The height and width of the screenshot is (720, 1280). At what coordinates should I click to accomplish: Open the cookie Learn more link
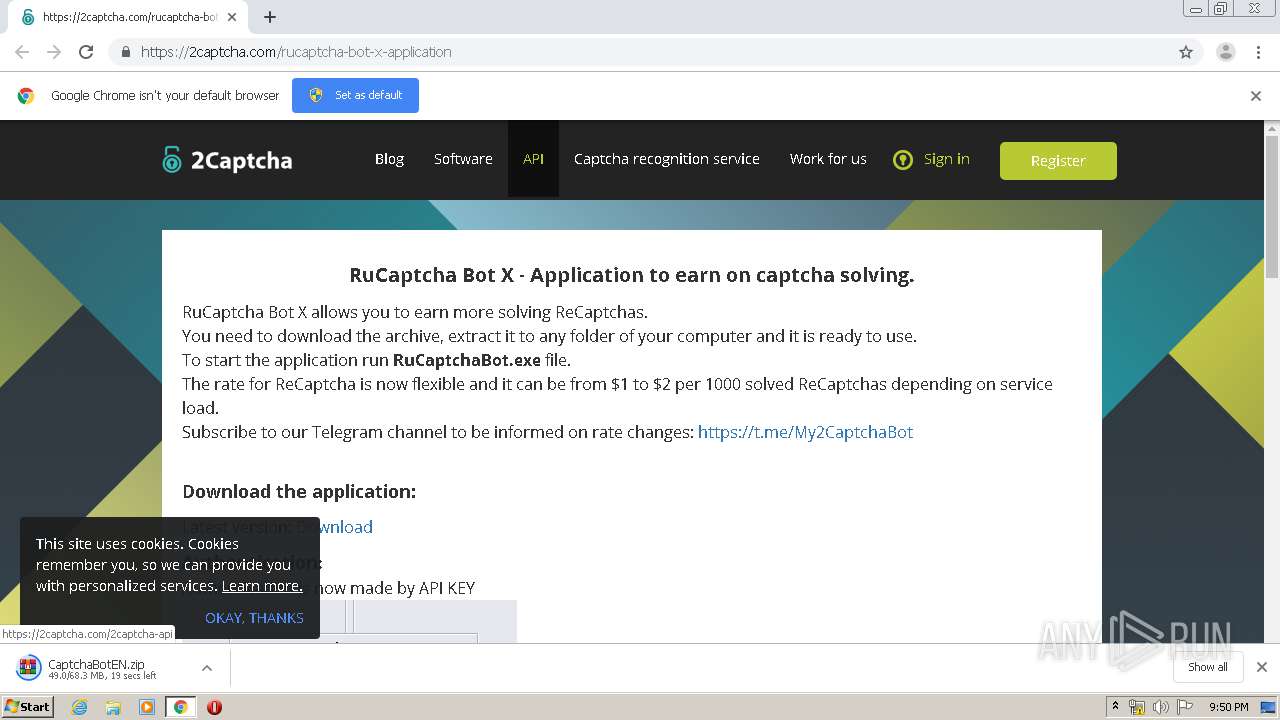tap(262, 586)
